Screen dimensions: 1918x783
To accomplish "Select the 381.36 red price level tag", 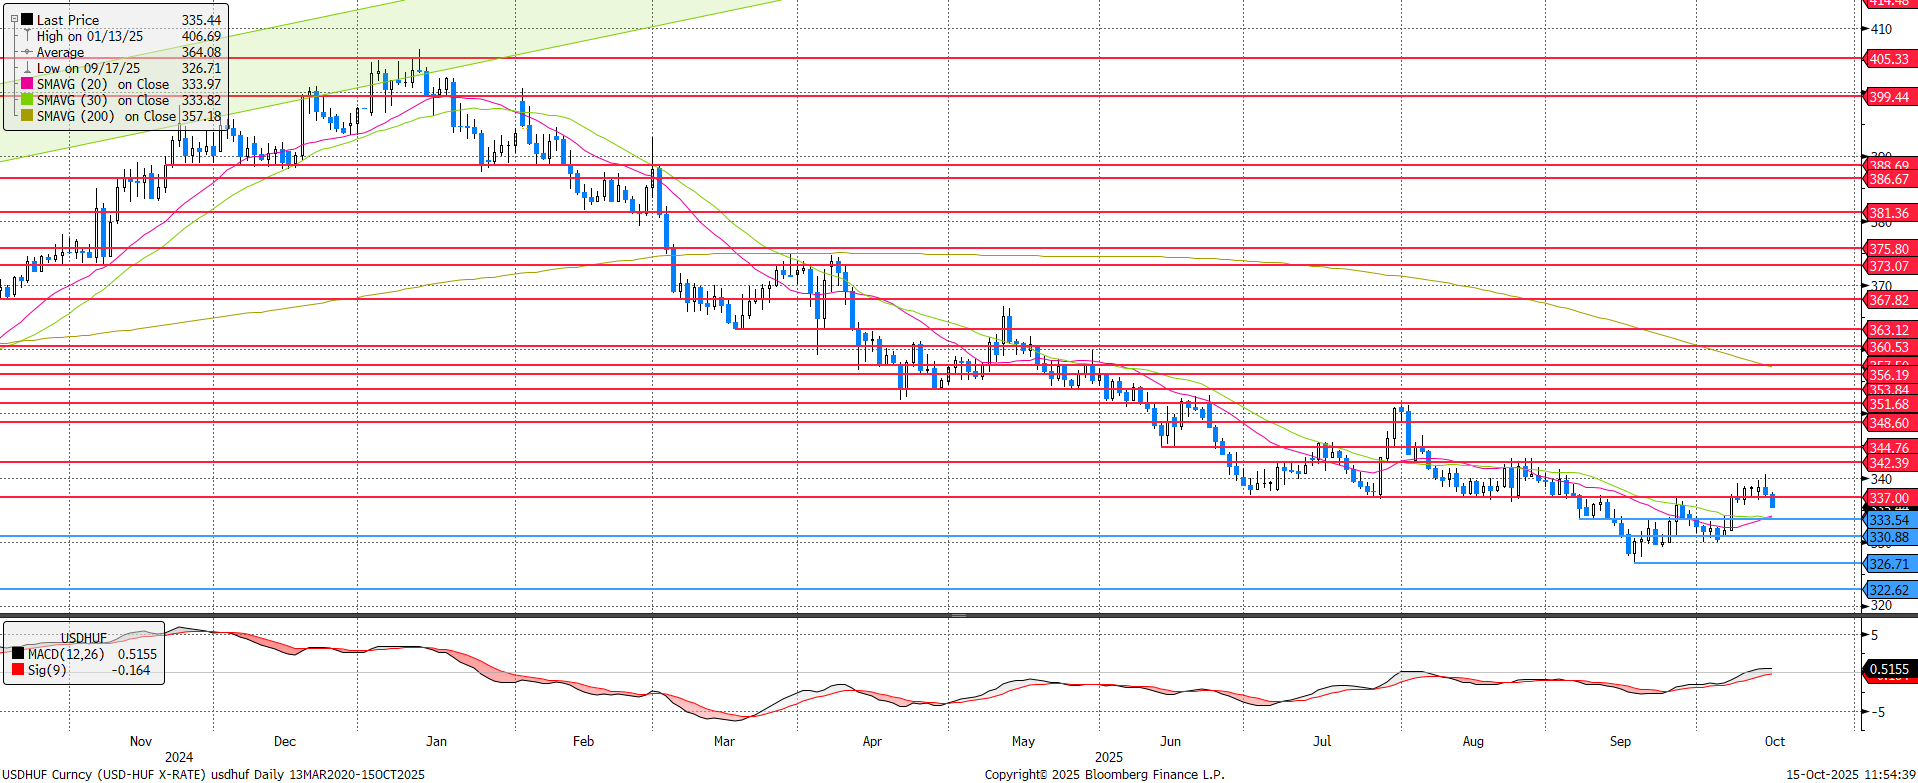I will 1889,213.
